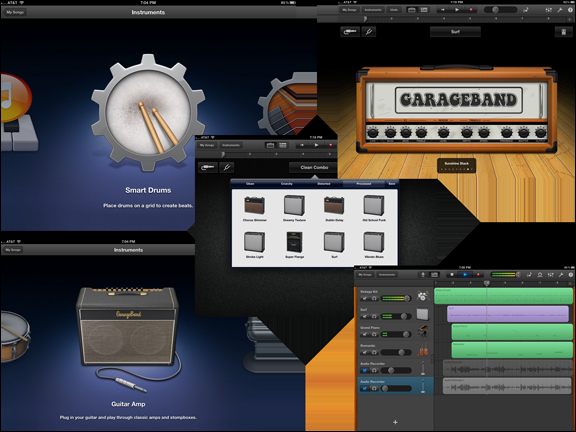Switch to the Distorted preset tab

[x=324, y=183]
